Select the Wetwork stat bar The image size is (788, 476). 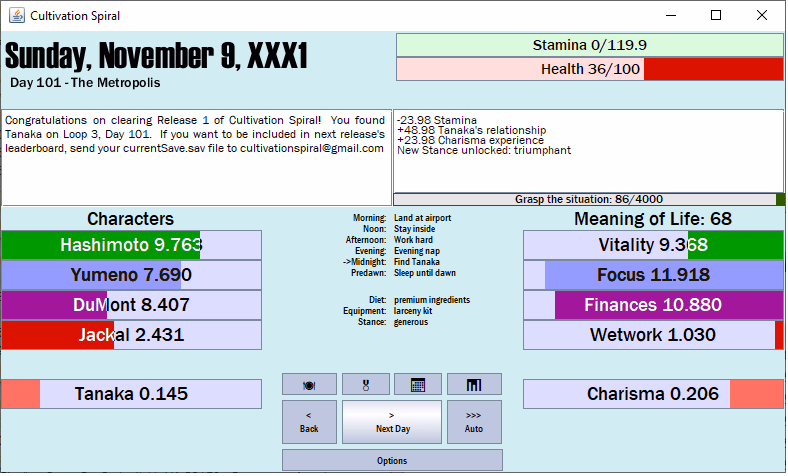(x=653, y=335)
